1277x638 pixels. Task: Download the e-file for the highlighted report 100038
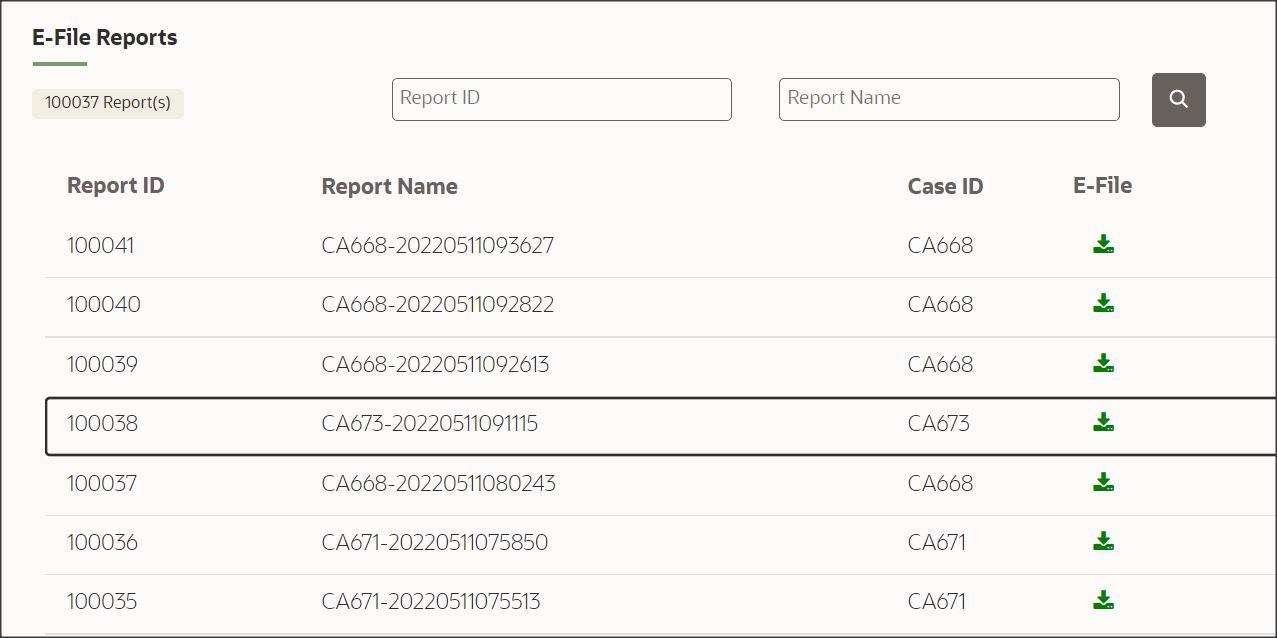[x=1103, y=422]
